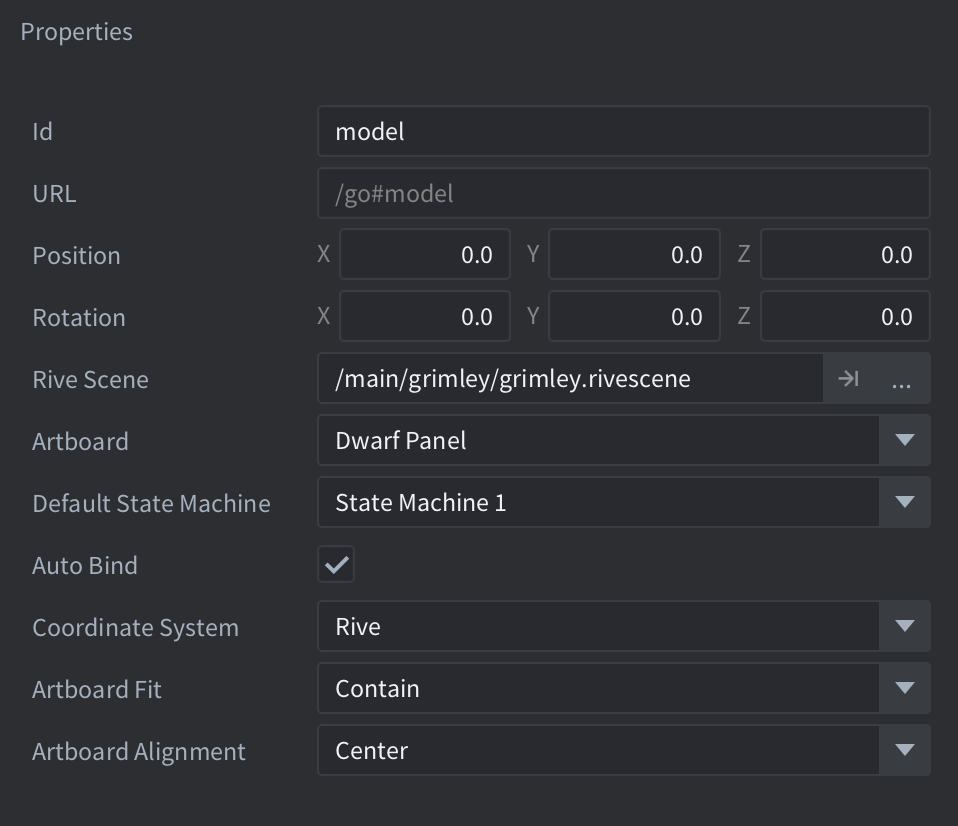Click the go-to-resource arrow icon for Rive Scene
Screen dimensions: 958x826
point(848,379)
